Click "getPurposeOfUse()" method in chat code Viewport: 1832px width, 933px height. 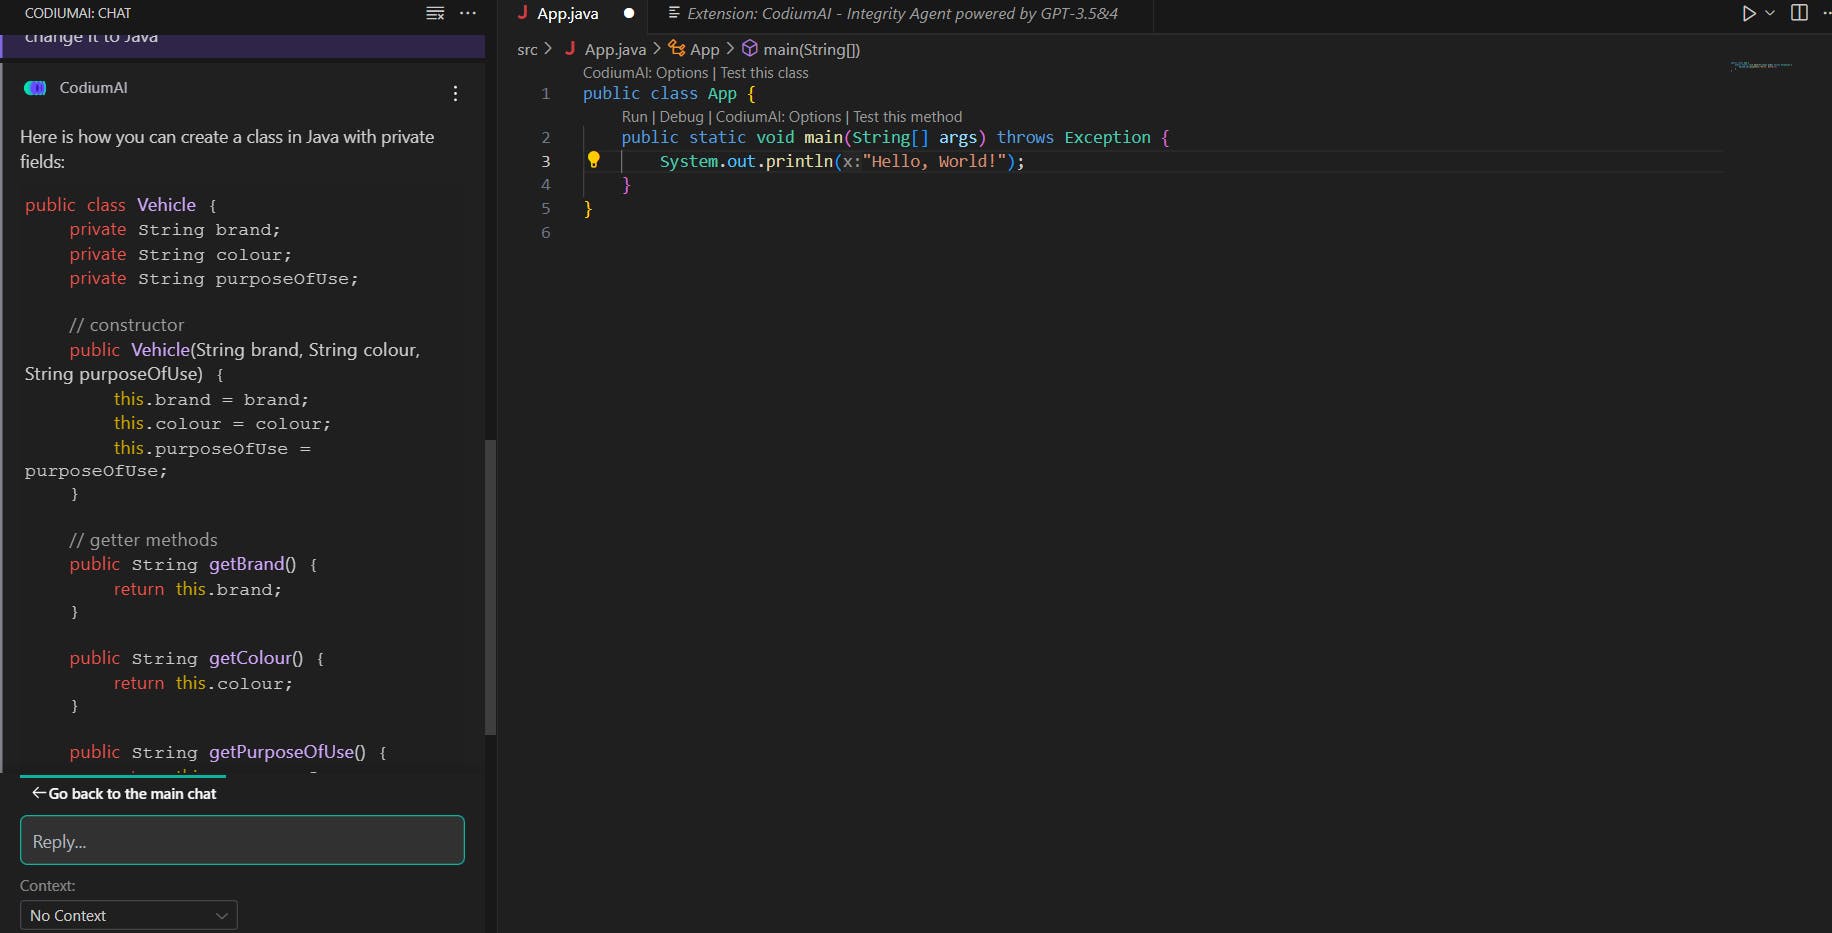click(287, 752)
